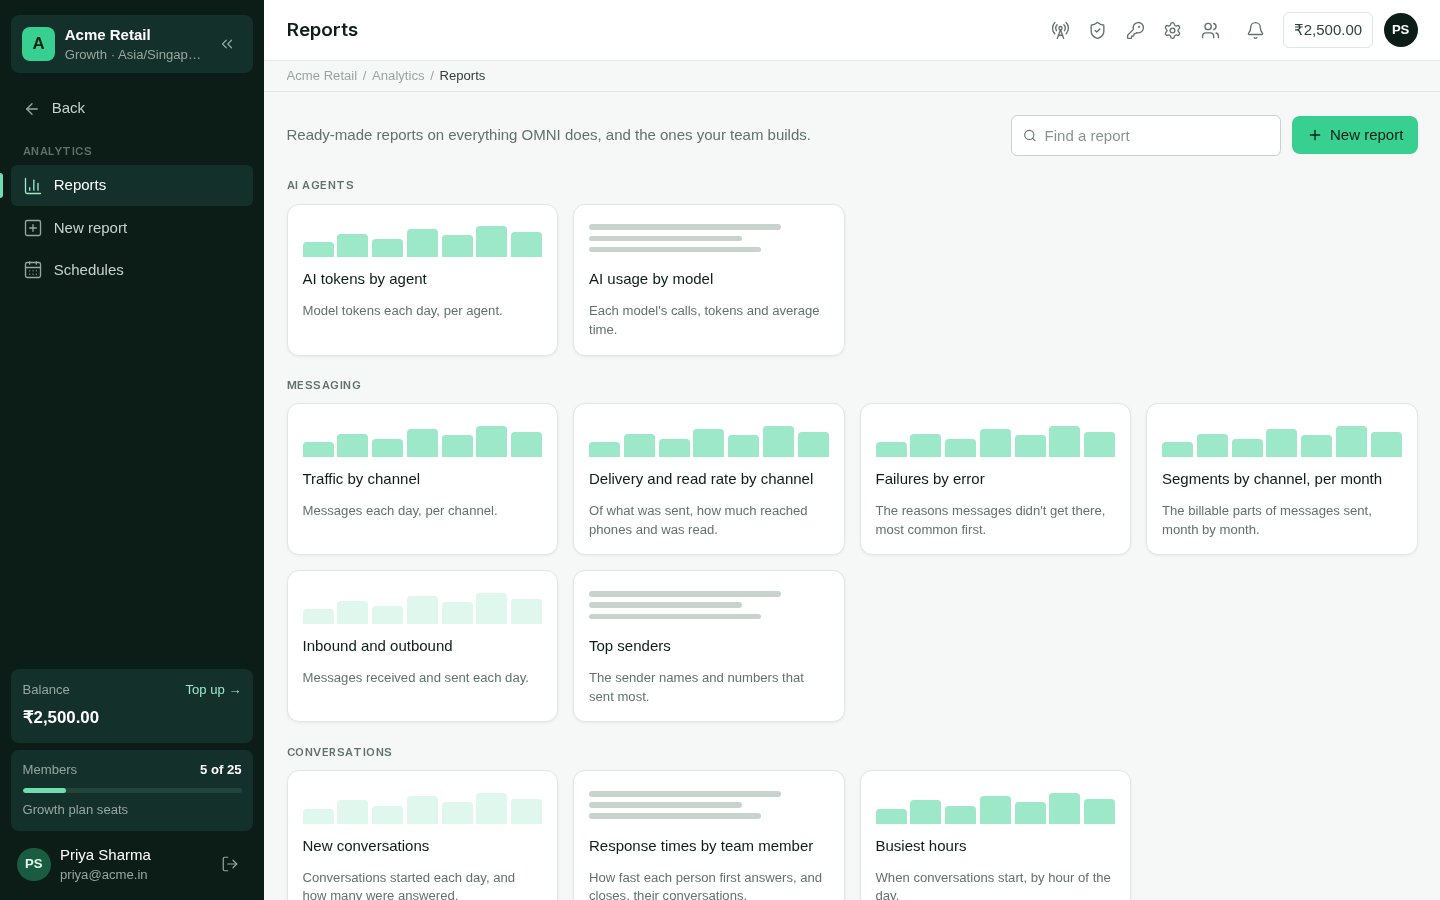The height and width of the screenshot is (900, 1440).
Task: Open settings via the gear icon
Action: pyautogui.click(x=1172, y=30)
